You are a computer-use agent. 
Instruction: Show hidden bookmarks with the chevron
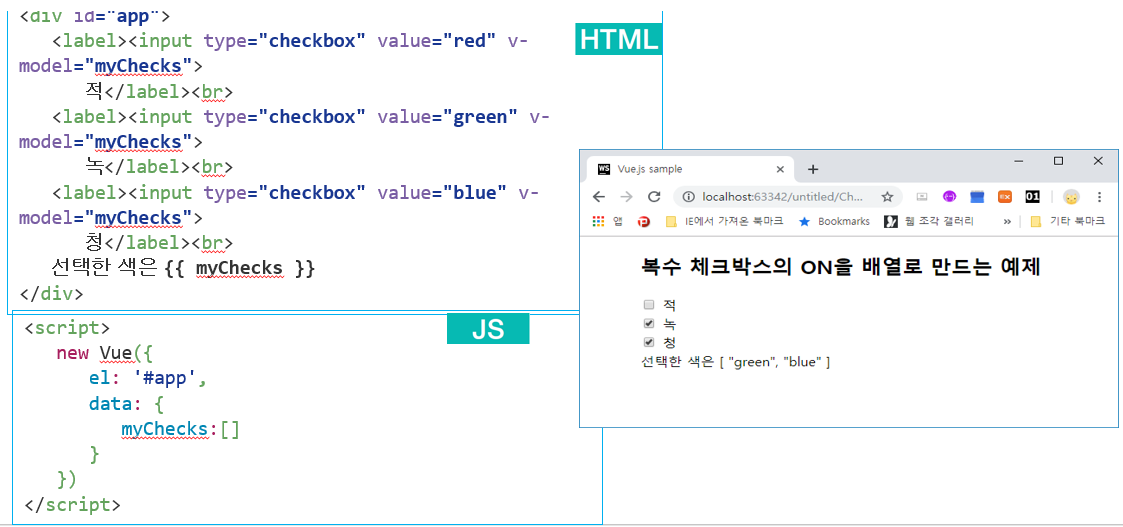coord(1008,222)
